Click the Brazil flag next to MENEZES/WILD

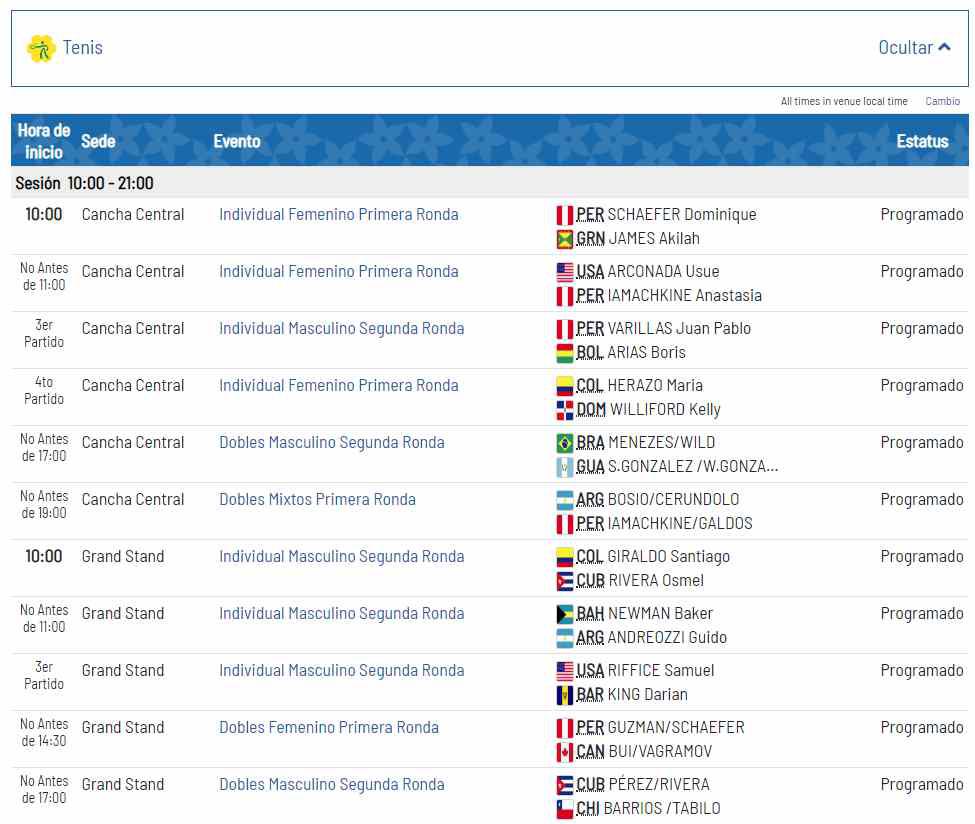tap(565, 443)
